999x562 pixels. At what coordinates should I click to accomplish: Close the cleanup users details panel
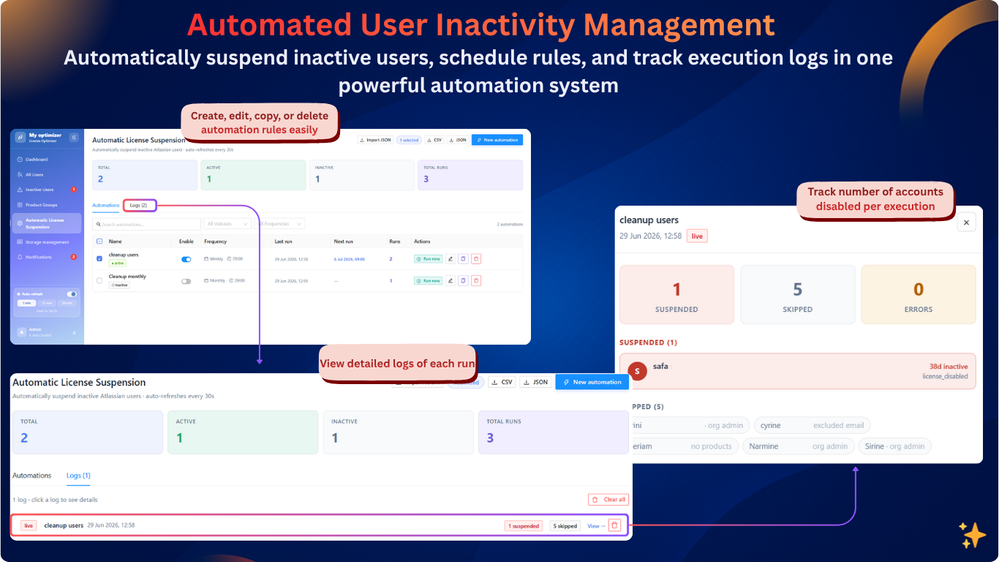click(967, 222)
